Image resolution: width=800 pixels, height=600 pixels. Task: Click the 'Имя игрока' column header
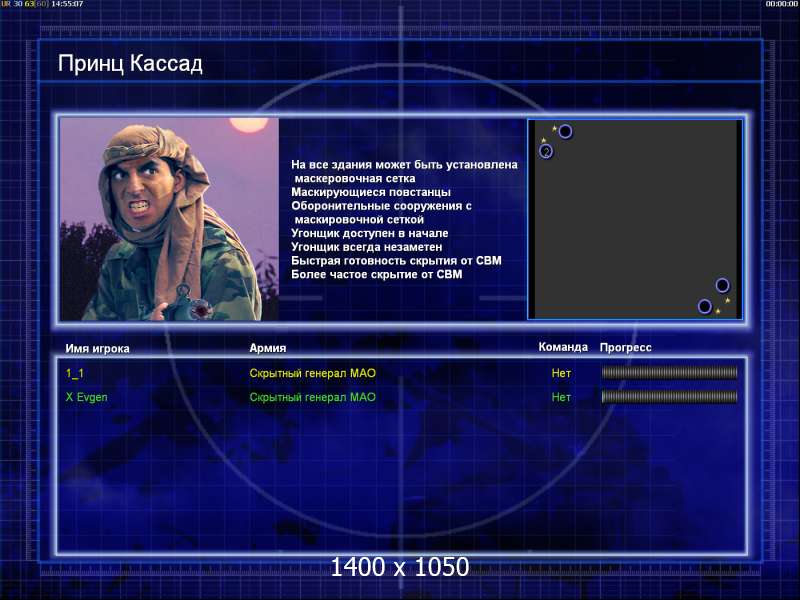click(98, 348)
